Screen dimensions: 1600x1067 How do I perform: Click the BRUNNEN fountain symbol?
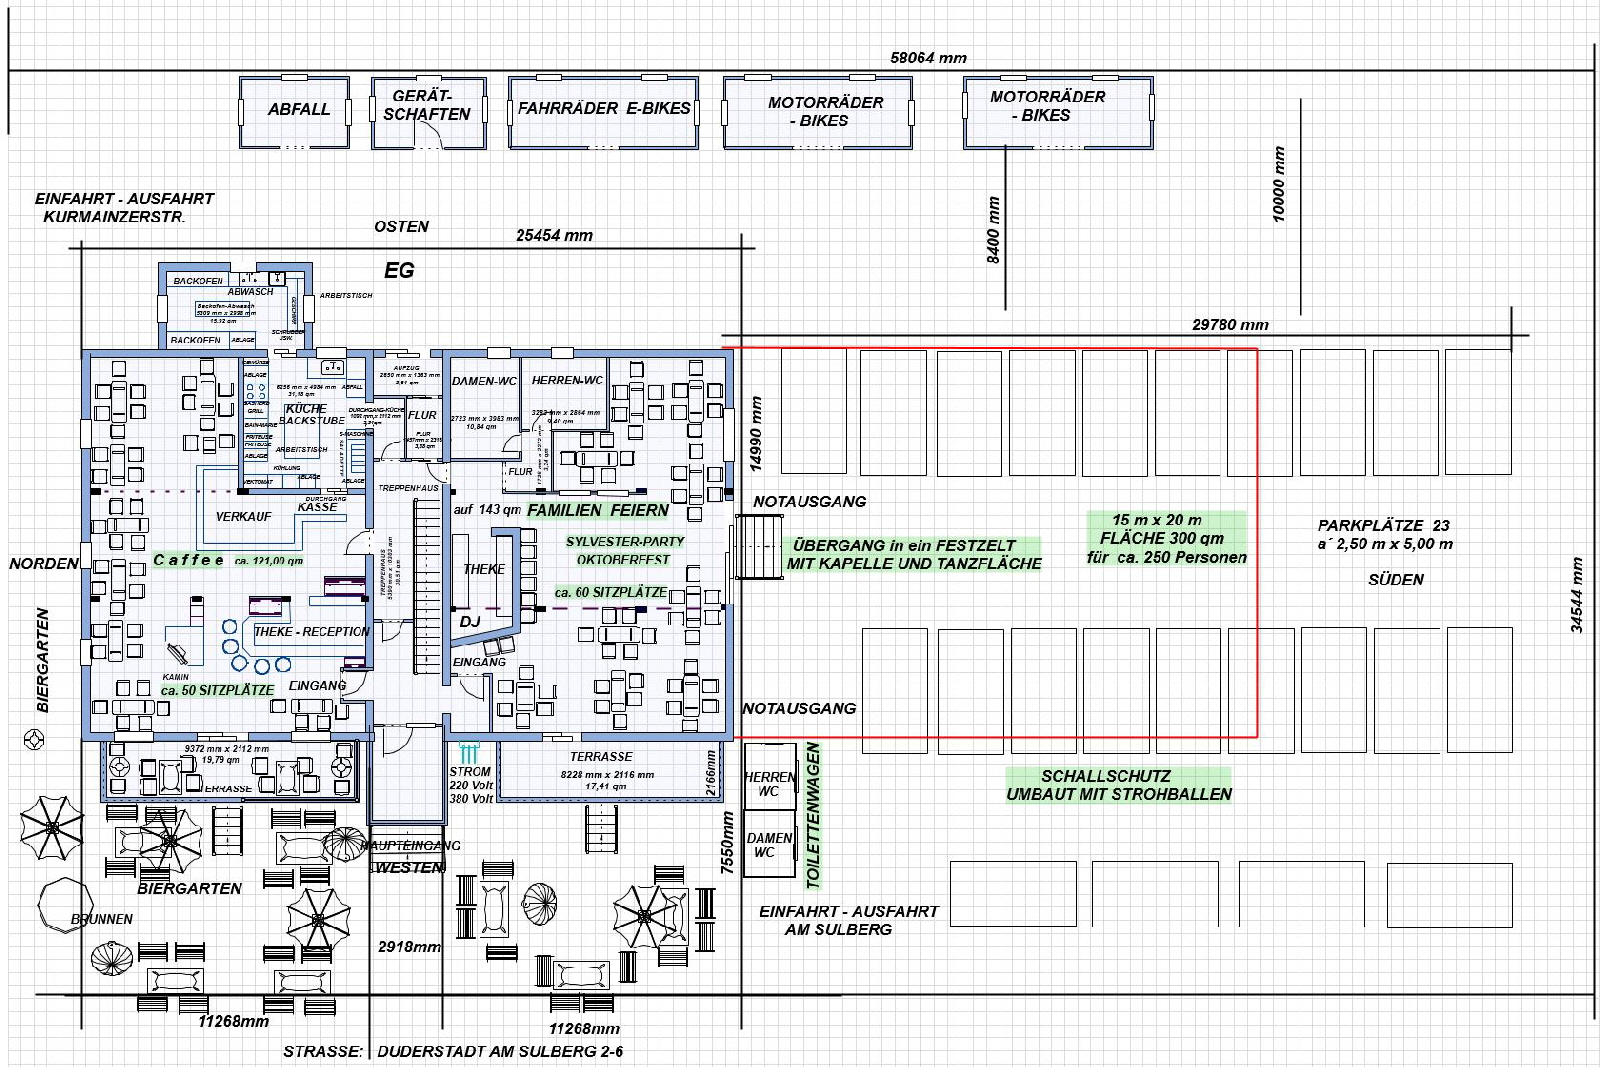point(66,903)
